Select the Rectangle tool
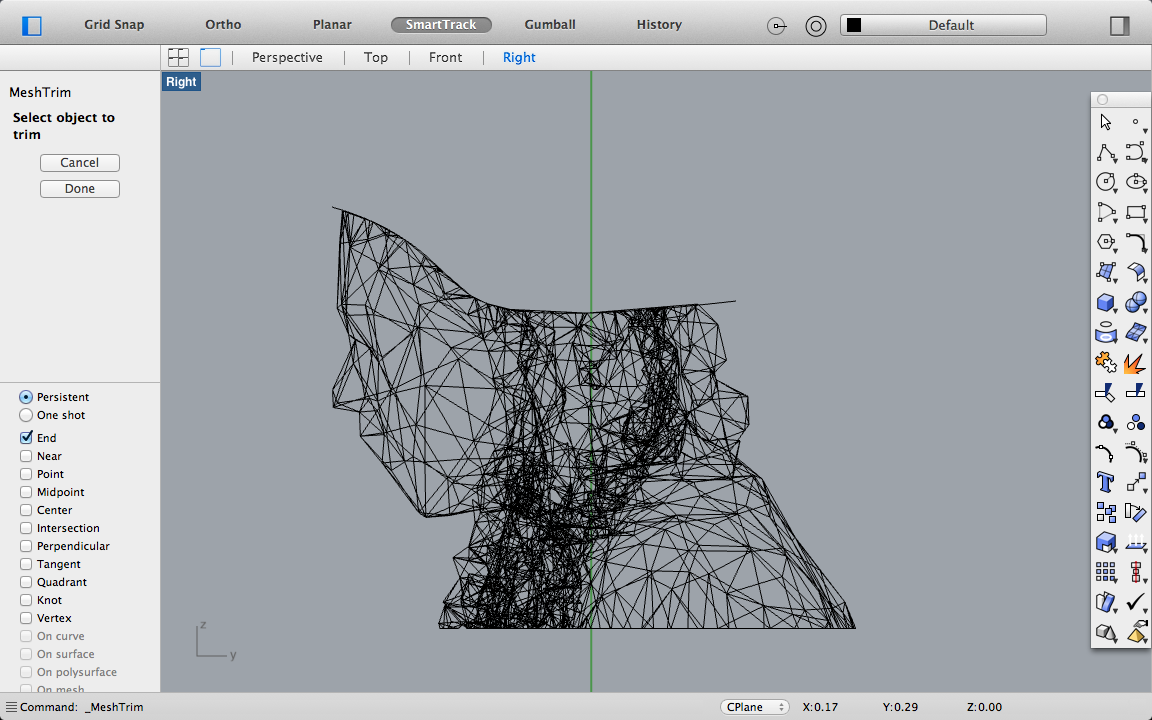1152x720 pixels. (1136, 212)
